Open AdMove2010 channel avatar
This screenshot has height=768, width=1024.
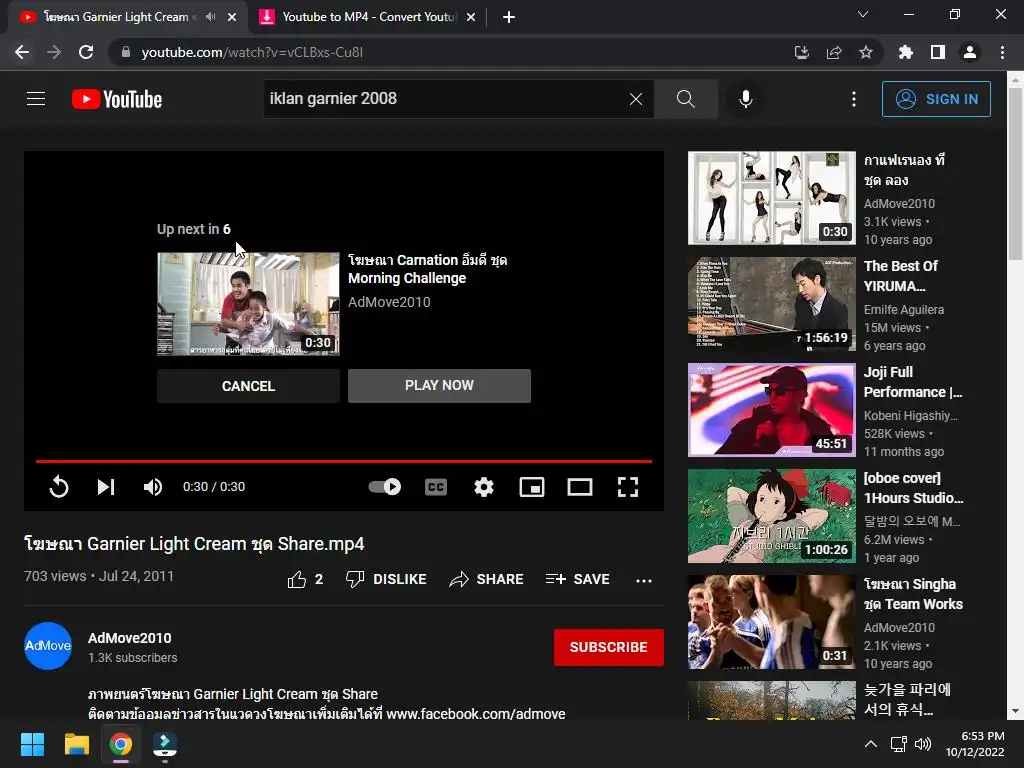(48, 646)
